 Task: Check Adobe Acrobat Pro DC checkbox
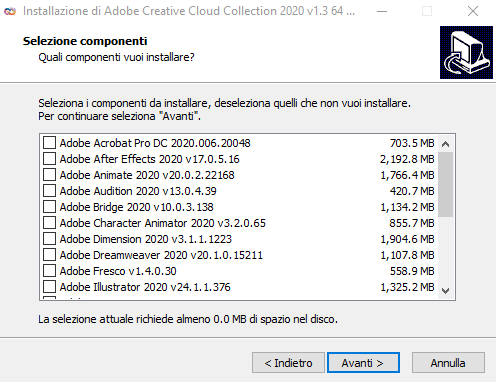(x=49, y=143)
